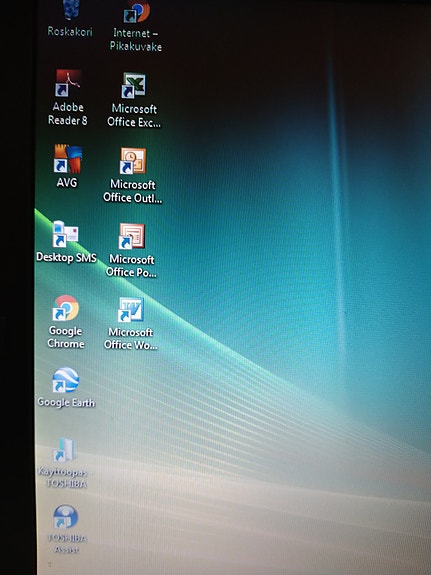431x575 pixels.
Task: Select the 'AVG' label text
Action: click(x=67, y=182)
